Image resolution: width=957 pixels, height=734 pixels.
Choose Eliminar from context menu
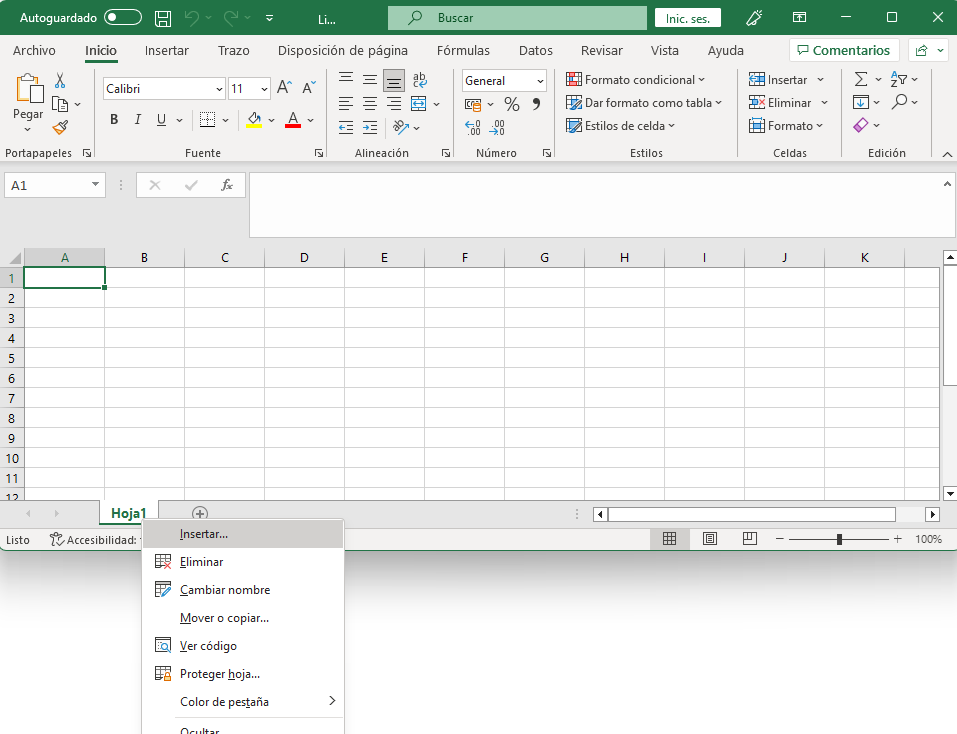click(x=244, y=562)
